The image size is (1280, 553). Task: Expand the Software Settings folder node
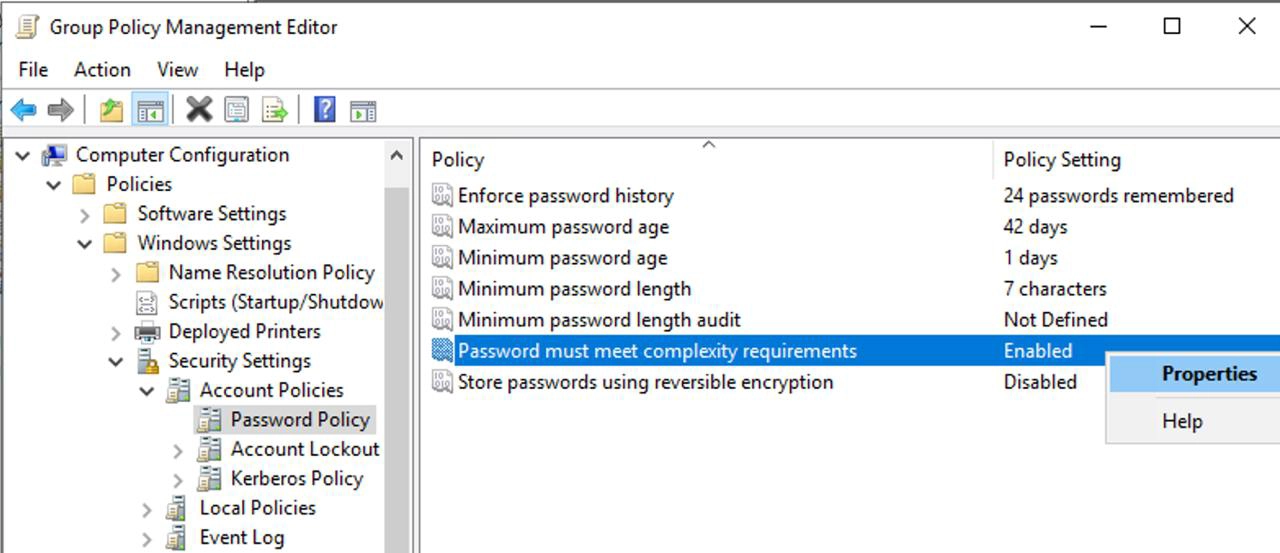pos(85,214)
